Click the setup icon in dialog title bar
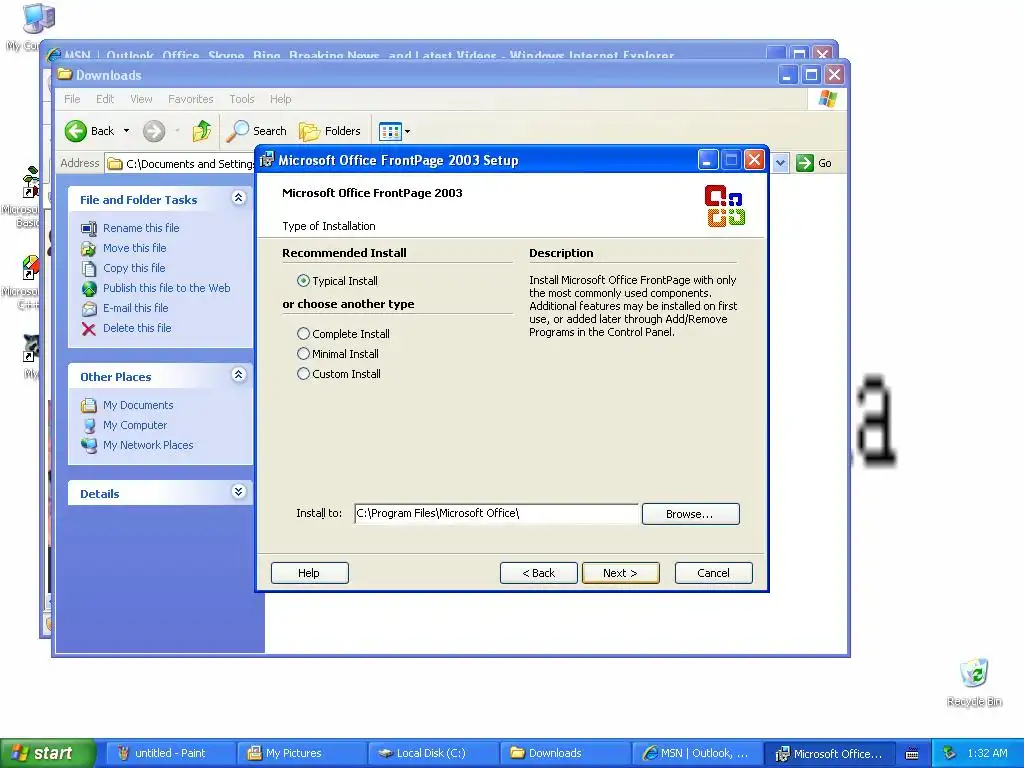Screen dimensions: 1024x768 click(266, 160)
